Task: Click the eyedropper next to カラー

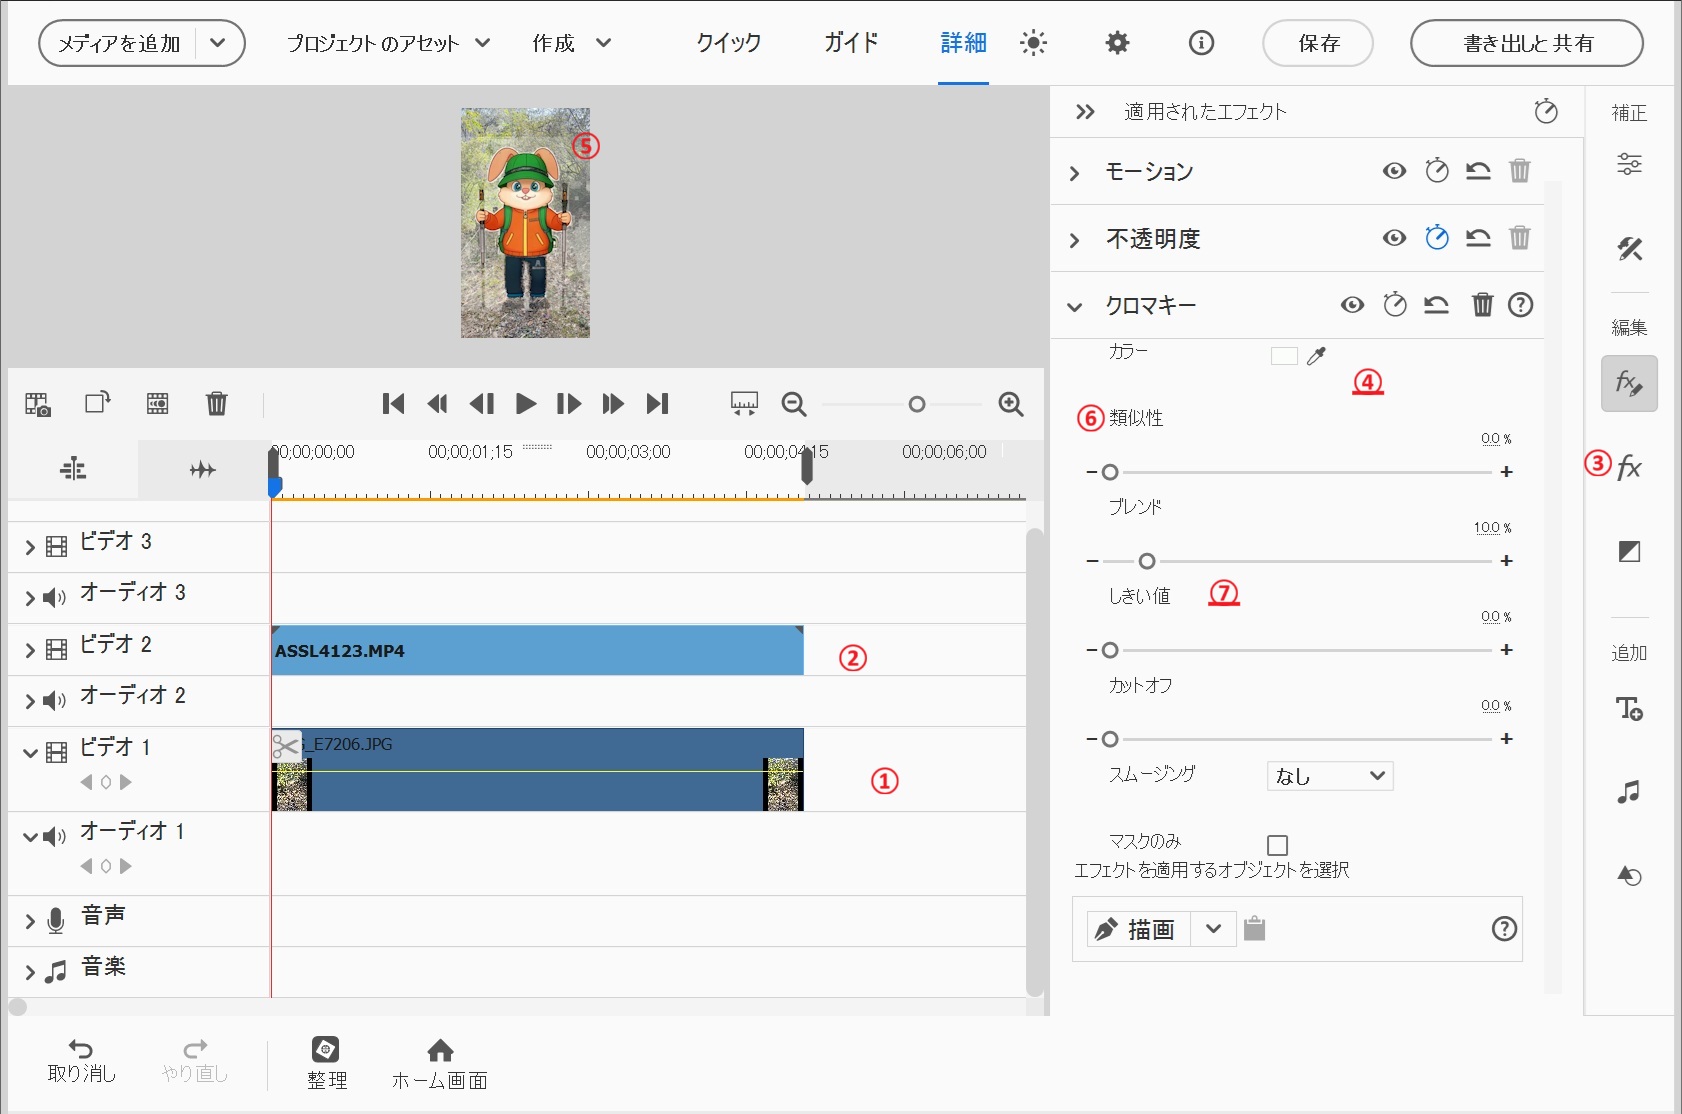Action: pyautogui.click(x=1316, y=356)
